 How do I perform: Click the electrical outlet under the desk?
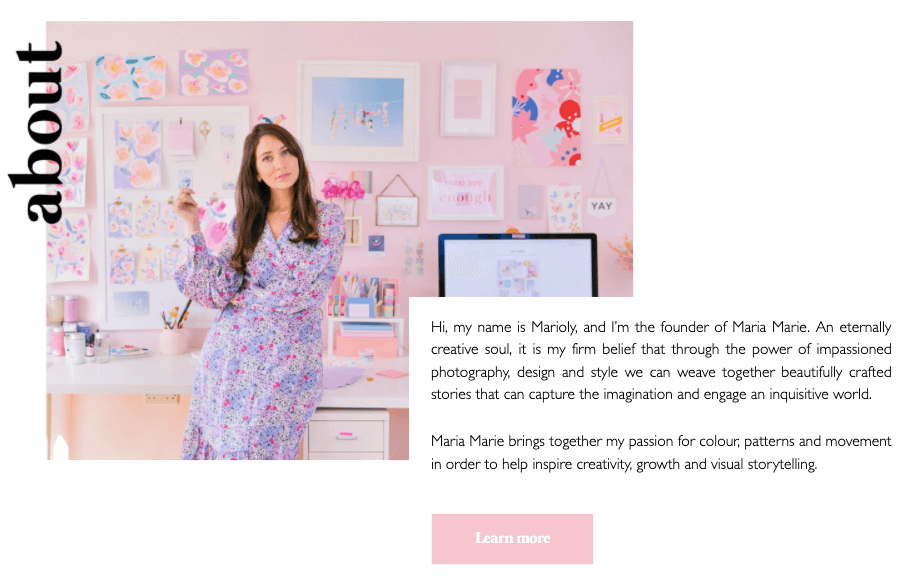(162, 398)
